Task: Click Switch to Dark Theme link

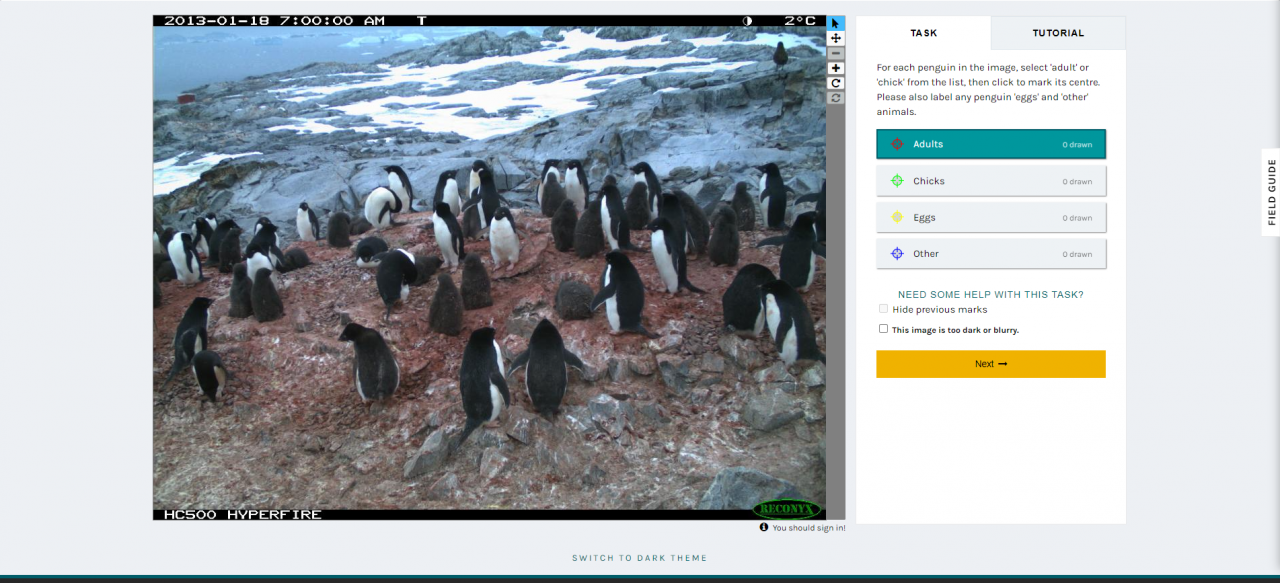Action: tap(639, 558)
